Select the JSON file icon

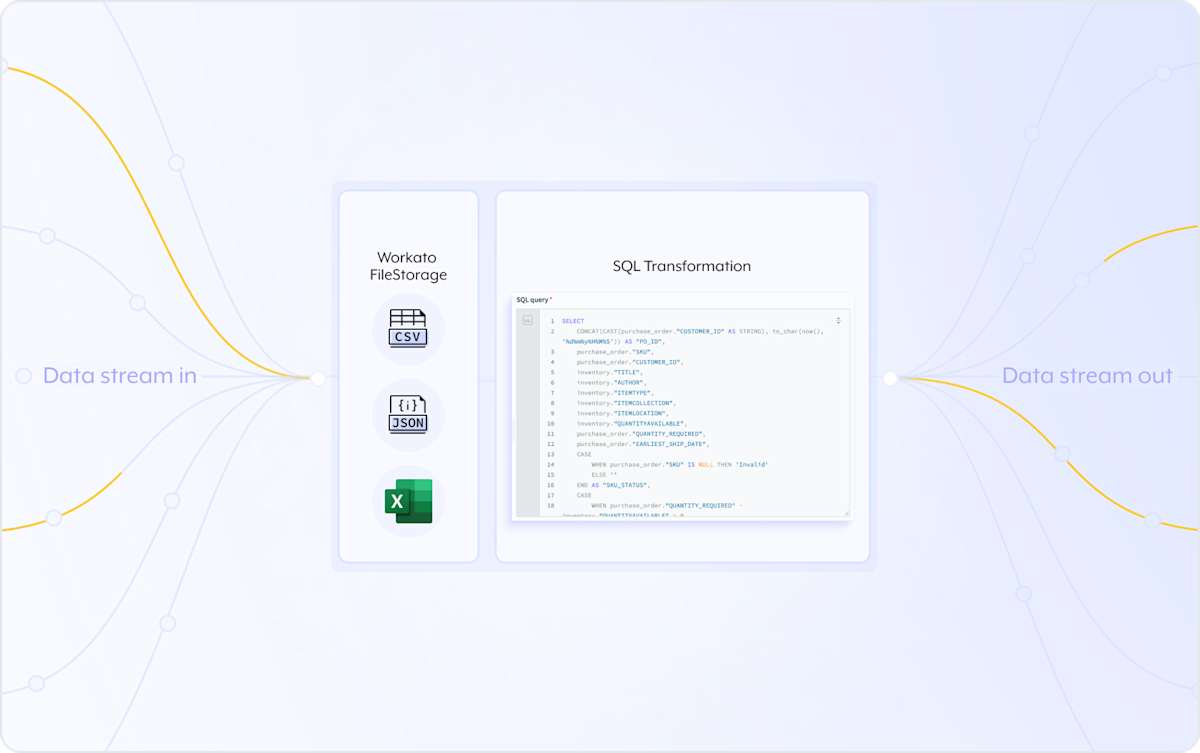coord(408,414)
